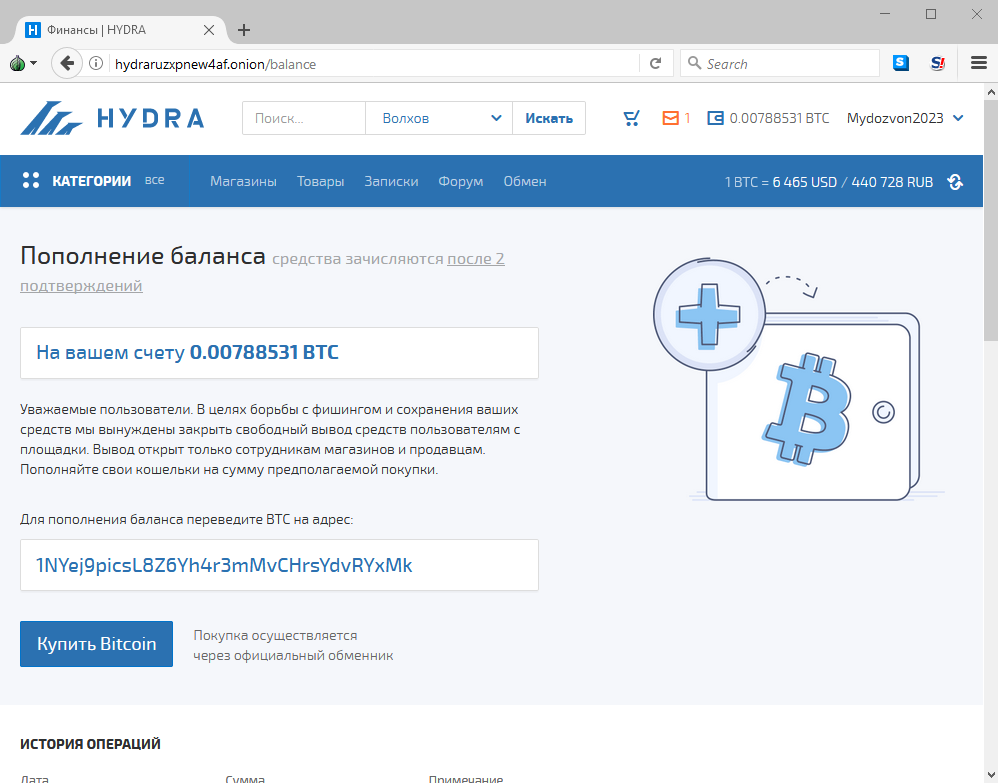
Task: Reload the page with refresh icon
Action: tap(656, 64)
